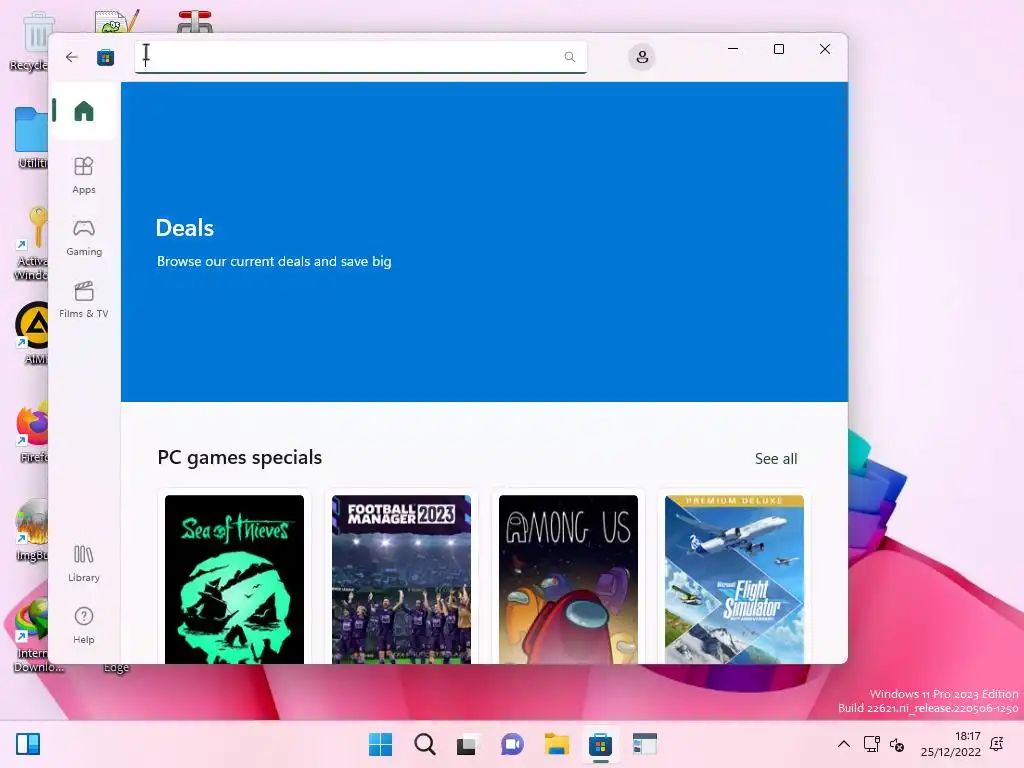The height and width of the screenshot is (768, 1024).
Task: Click See all for PC games specials
Action: click(x=776, y=459)
